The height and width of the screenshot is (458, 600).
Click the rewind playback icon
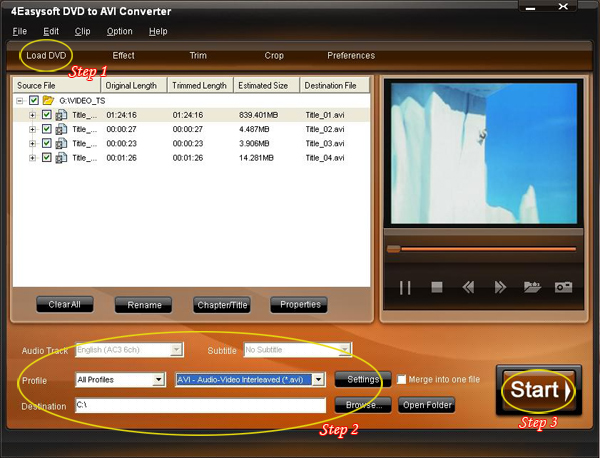click(x=468, y=287)
